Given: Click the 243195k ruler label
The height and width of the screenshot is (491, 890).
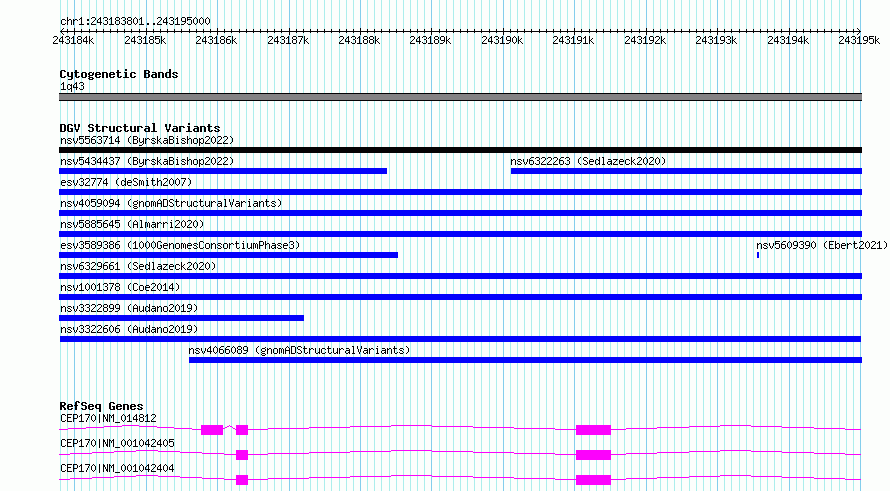Looking at the screenshot, I should [x=859, y=40].
